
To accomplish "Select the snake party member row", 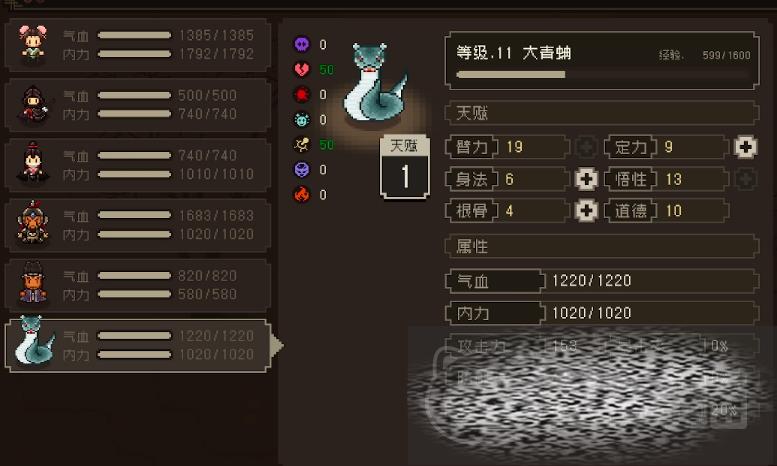I will (138, 346).
